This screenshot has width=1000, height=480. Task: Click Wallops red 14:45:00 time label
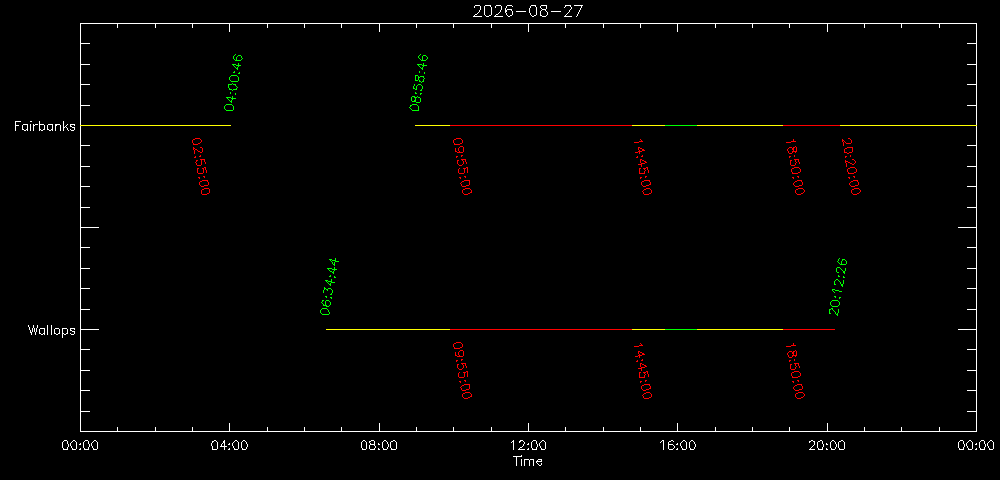click(642, 370)
